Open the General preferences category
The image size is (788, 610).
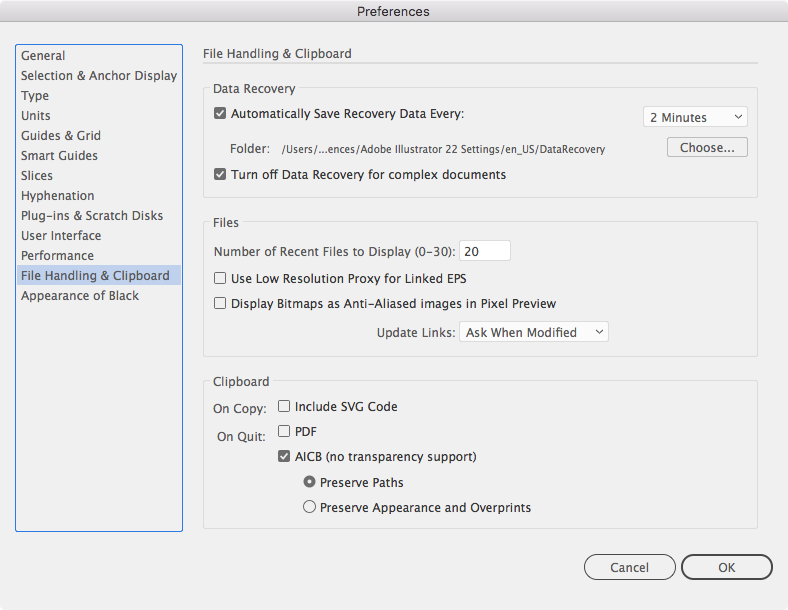(43, 56)
